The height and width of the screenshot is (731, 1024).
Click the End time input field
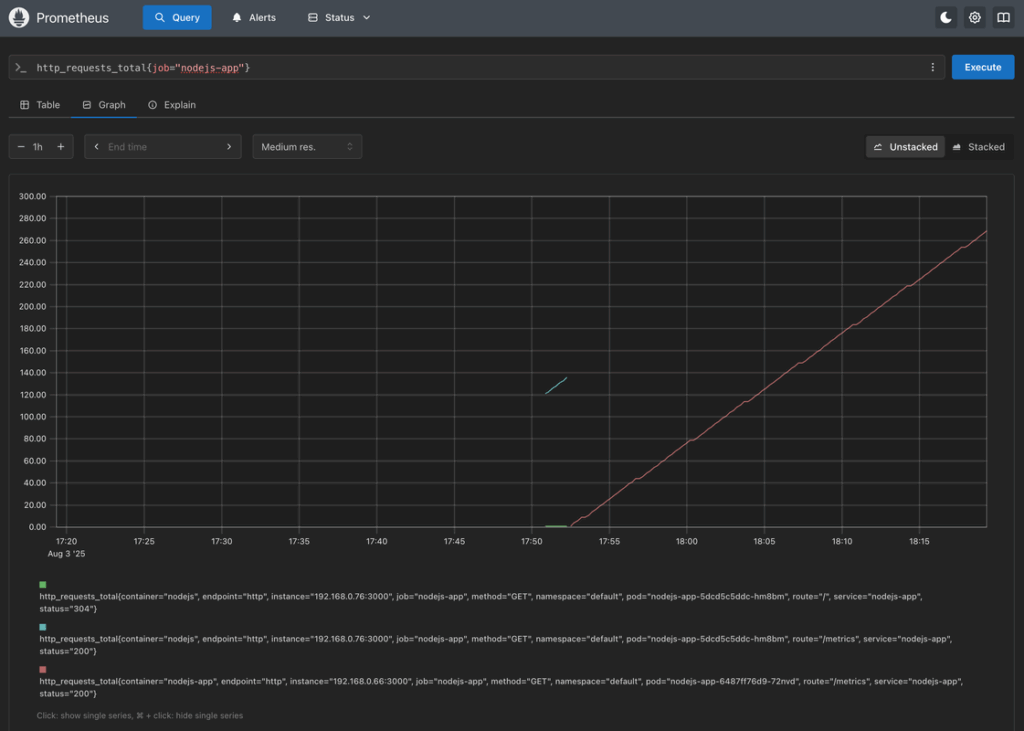coord(163,147)
